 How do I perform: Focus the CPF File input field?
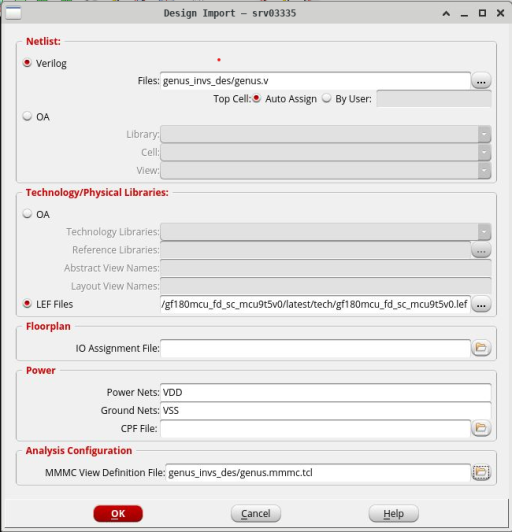(x=315, y=429)
